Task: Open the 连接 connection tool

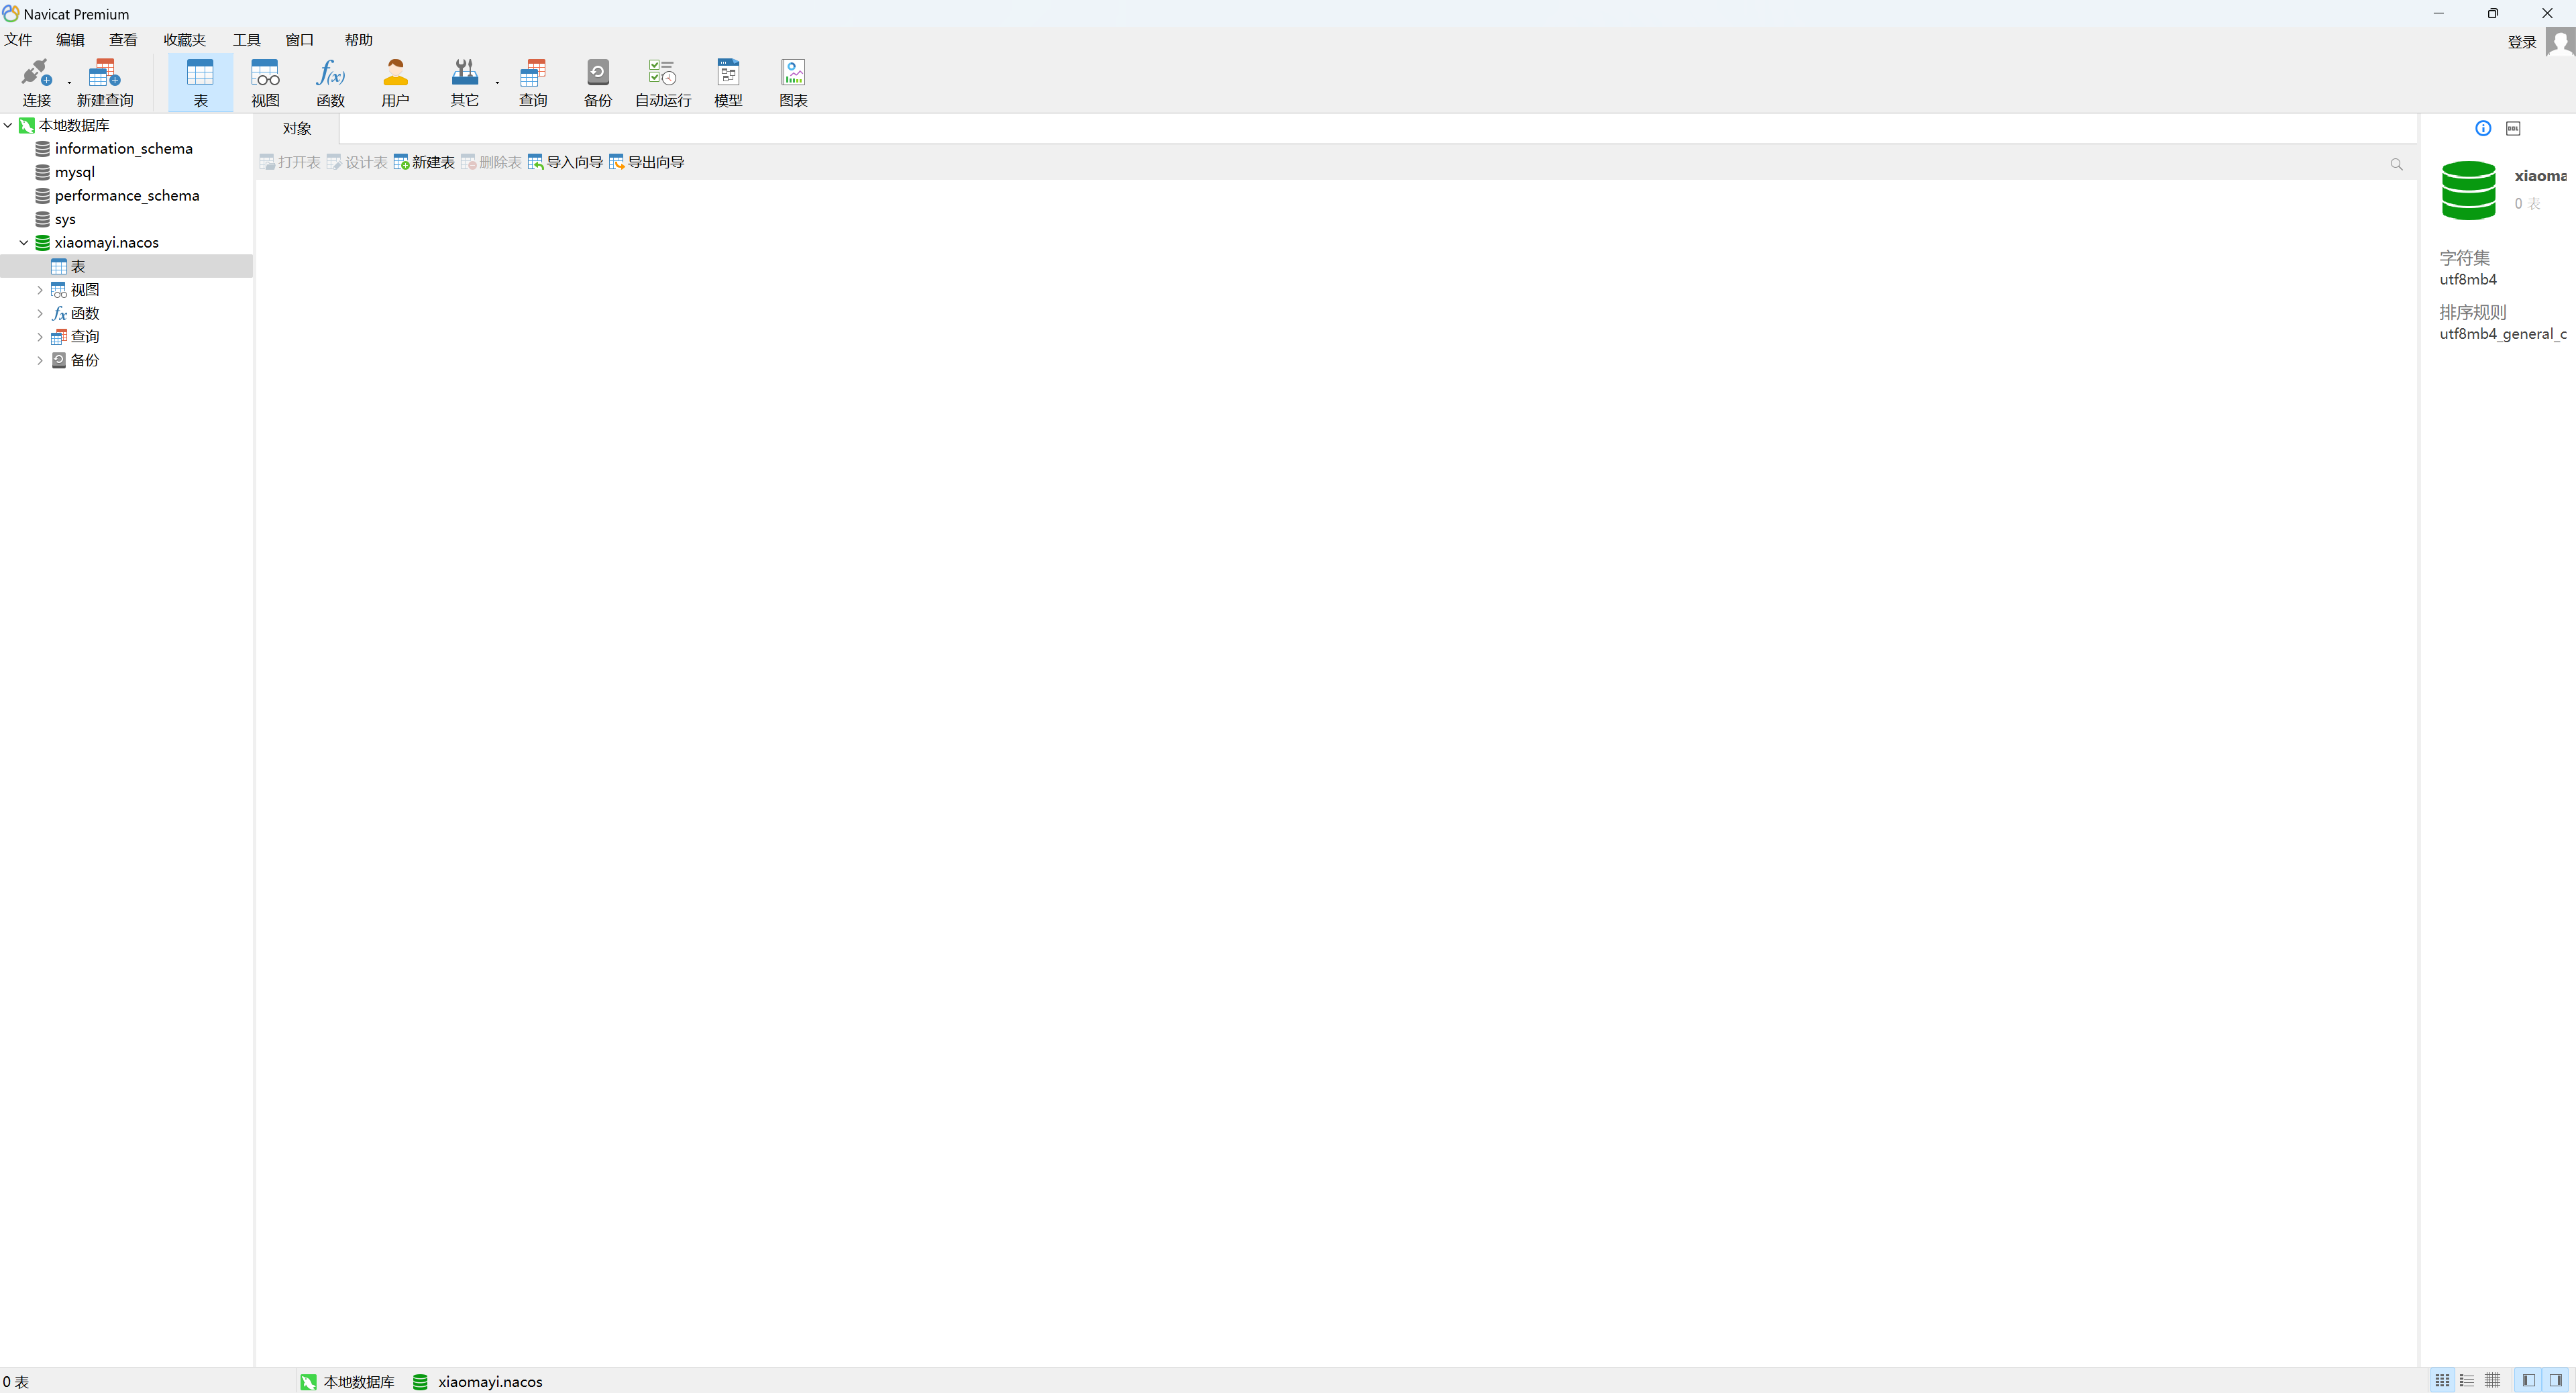Action: point(36,82)
